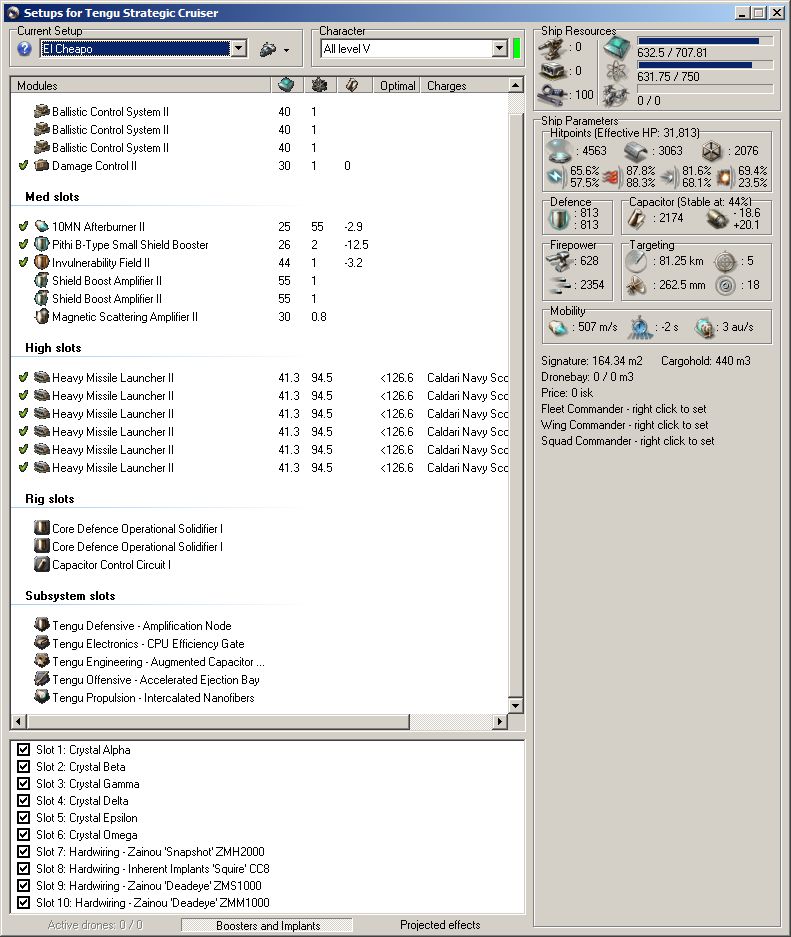The image size is (791, 937).
Task: Open the Current Setup dropdown arrow
Action: pos(238,48)
